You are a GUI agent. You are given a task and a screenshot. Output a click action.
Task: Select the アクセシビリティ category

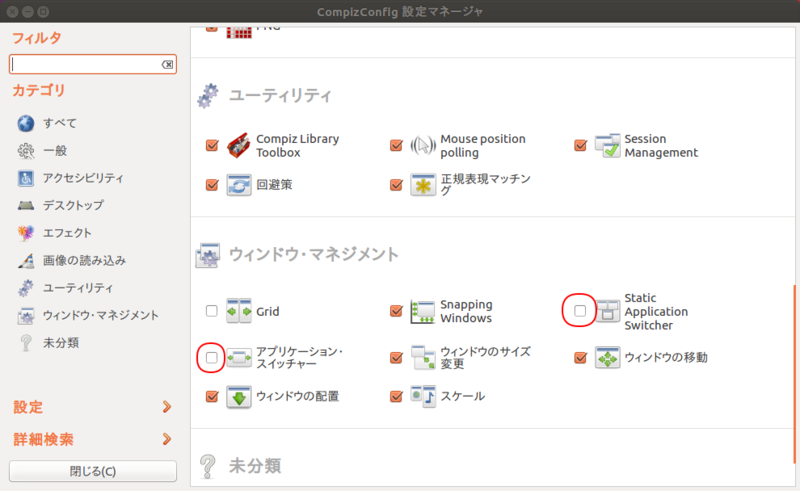pyautogui.click(x=83, y=178)
